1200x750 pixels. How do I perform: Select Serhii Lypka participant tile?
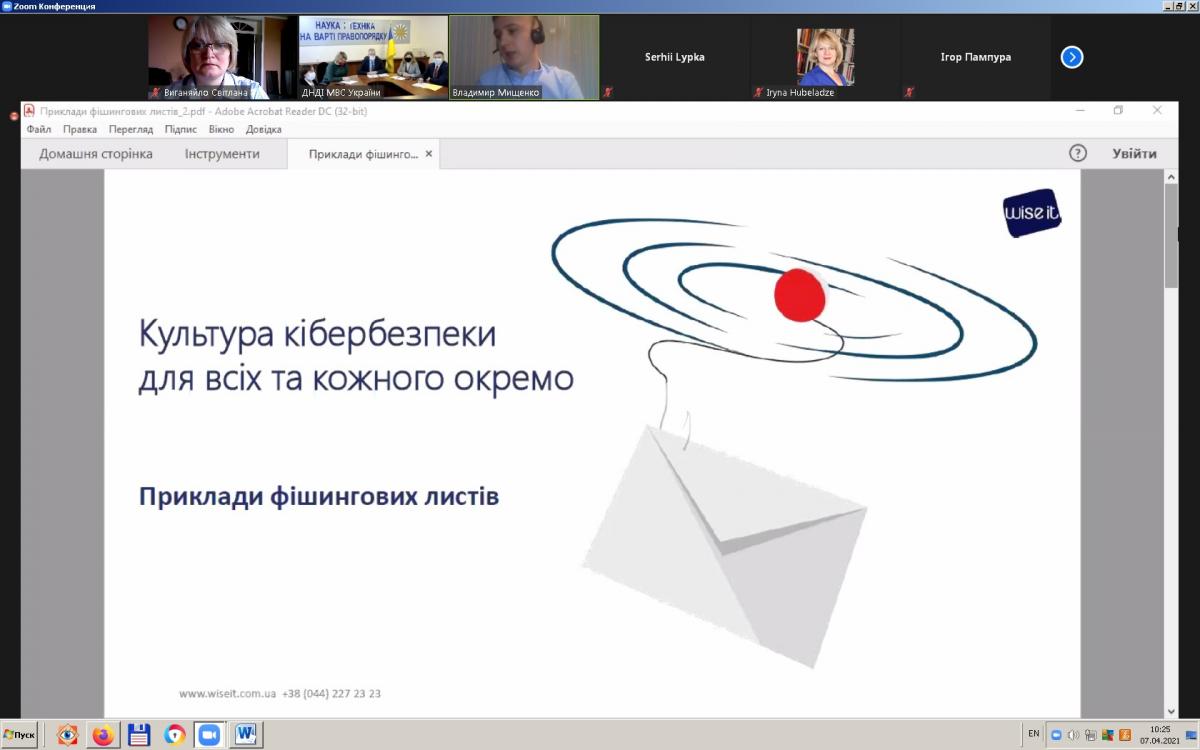click(675, 57)
